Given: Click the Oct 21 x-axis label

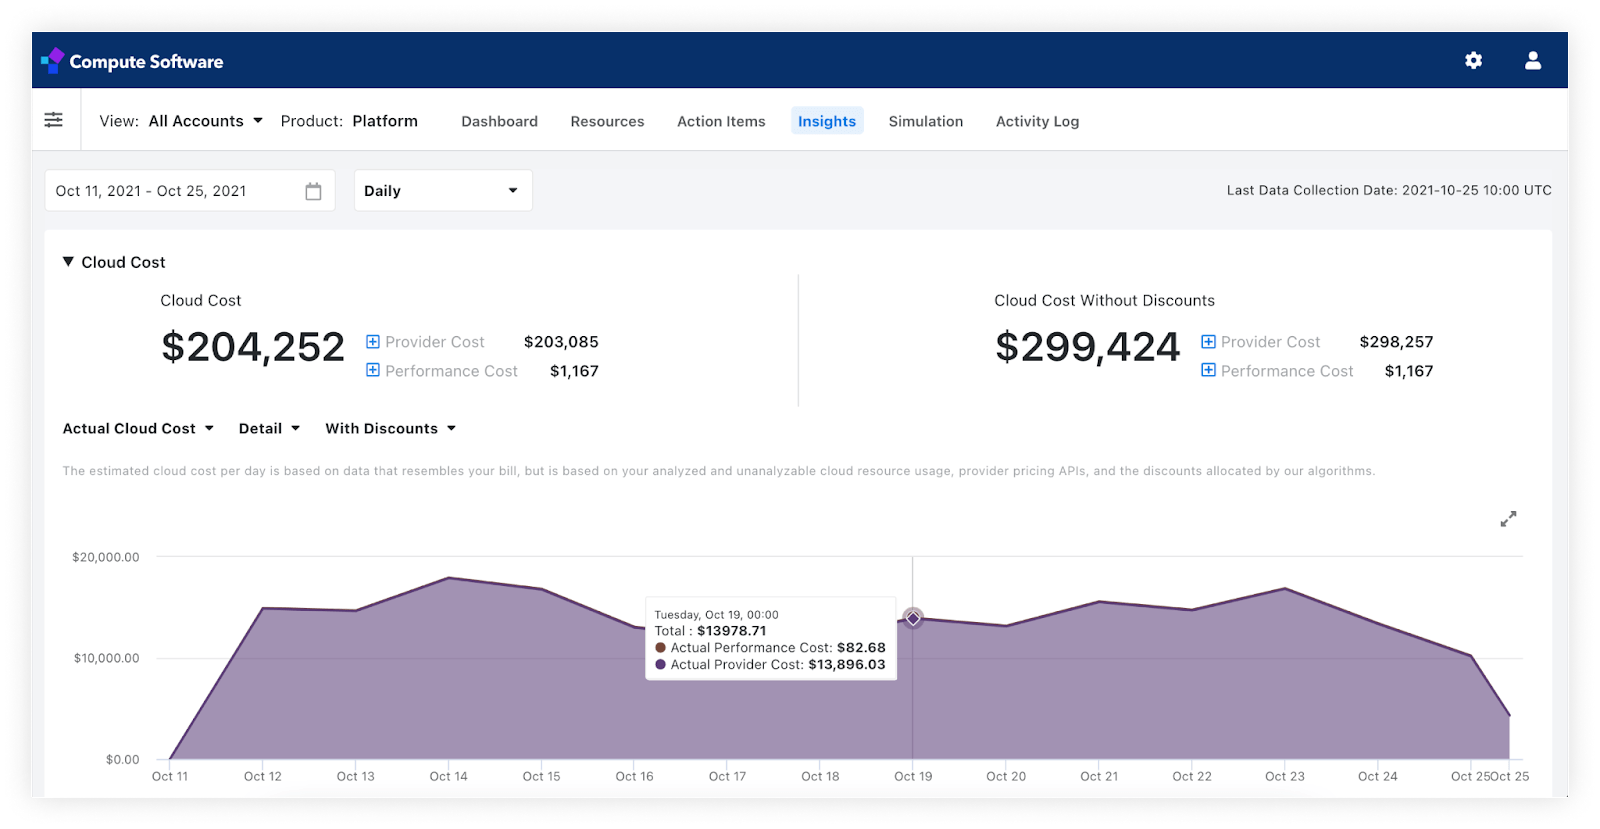Looking at the screenshot, I should (1099, 776).
